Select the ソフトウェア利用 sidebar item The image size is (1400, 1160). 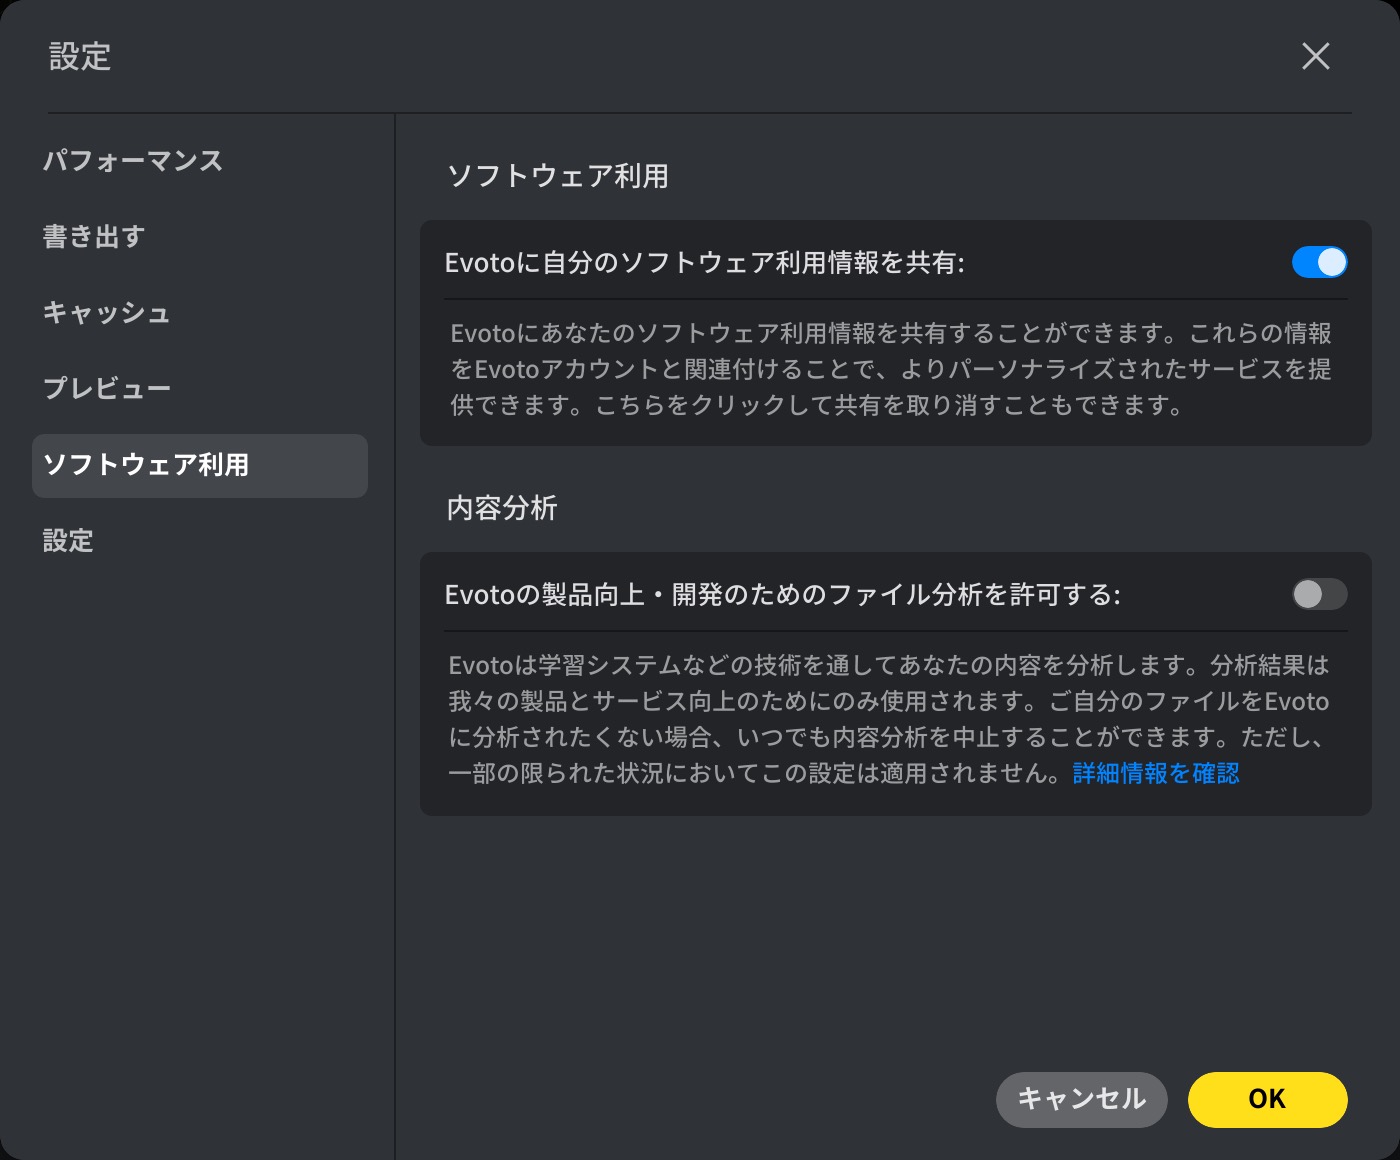[200, 466]
